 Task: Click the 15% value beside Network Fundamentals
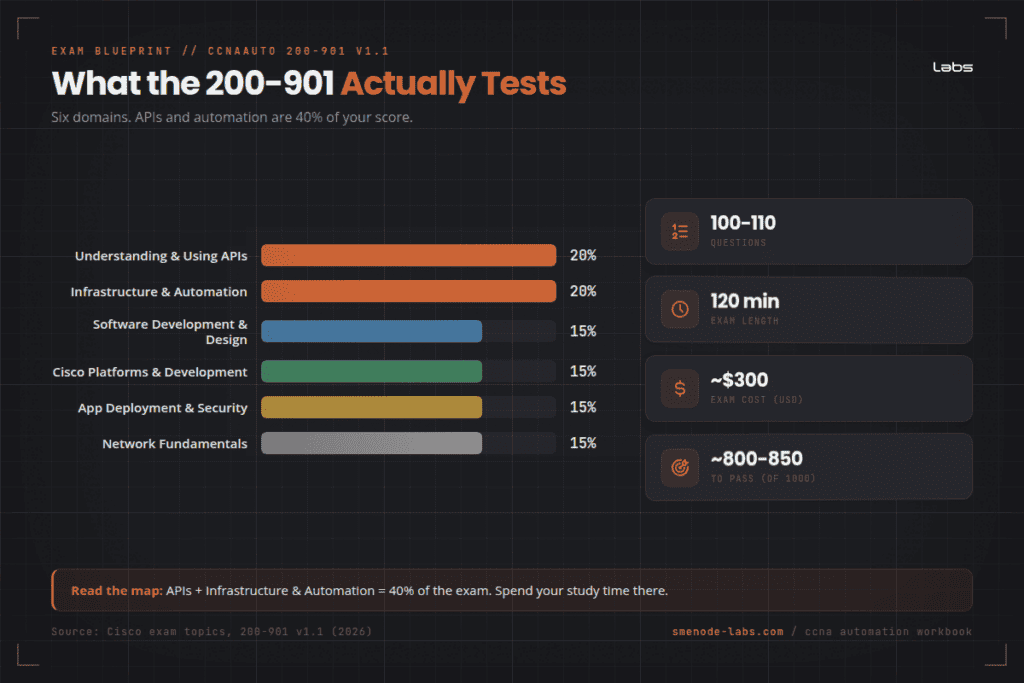(x=583, y=443)
